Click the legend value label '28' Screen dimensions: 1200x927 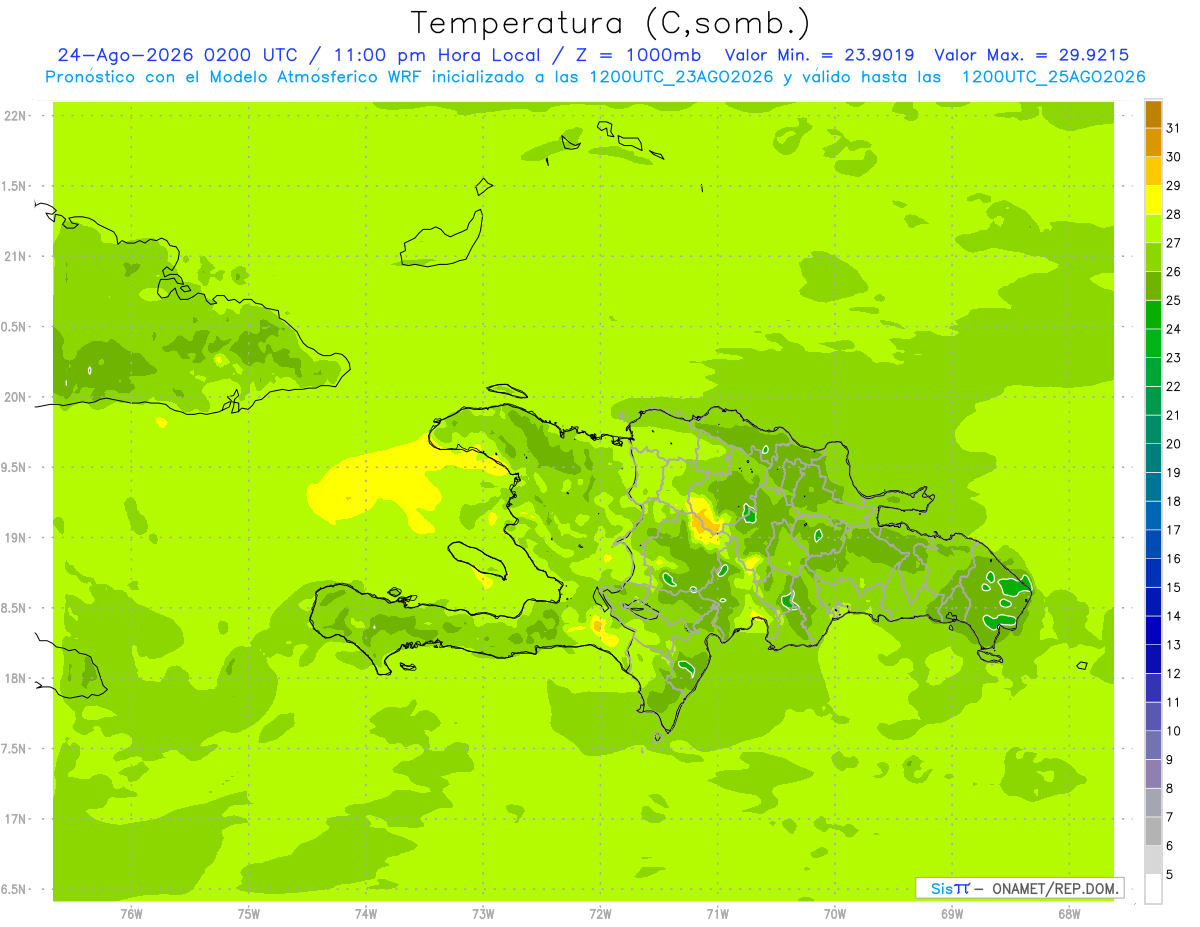(1173, 214)
